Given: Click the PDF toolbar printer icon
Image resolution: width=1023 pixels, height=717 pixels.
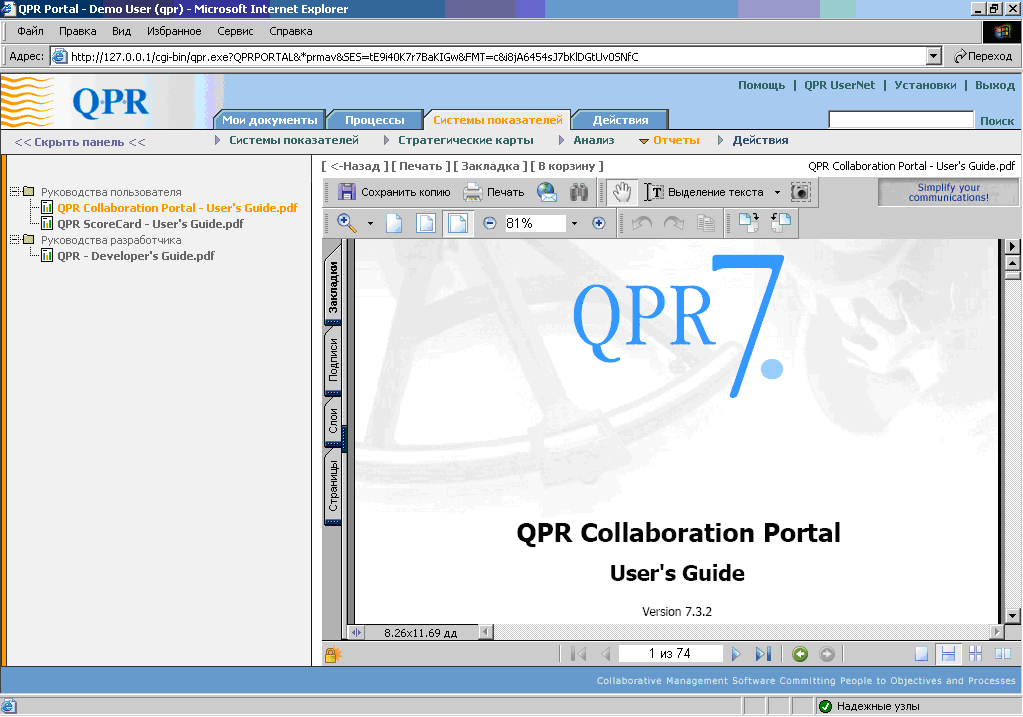Looking at the screenshot, I should [473, 192].
